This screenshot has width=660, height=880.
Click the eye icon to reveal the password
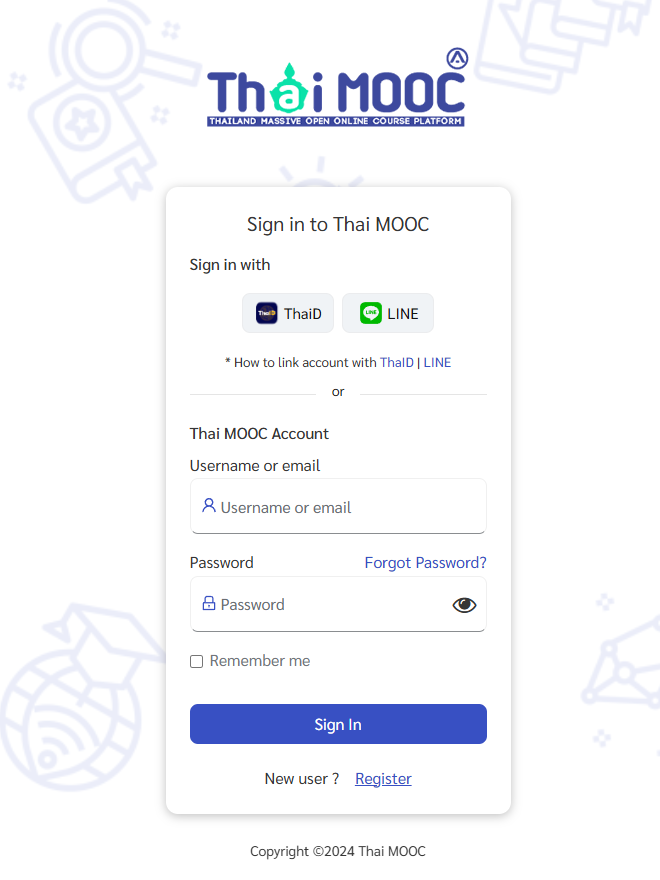point(463,604)
